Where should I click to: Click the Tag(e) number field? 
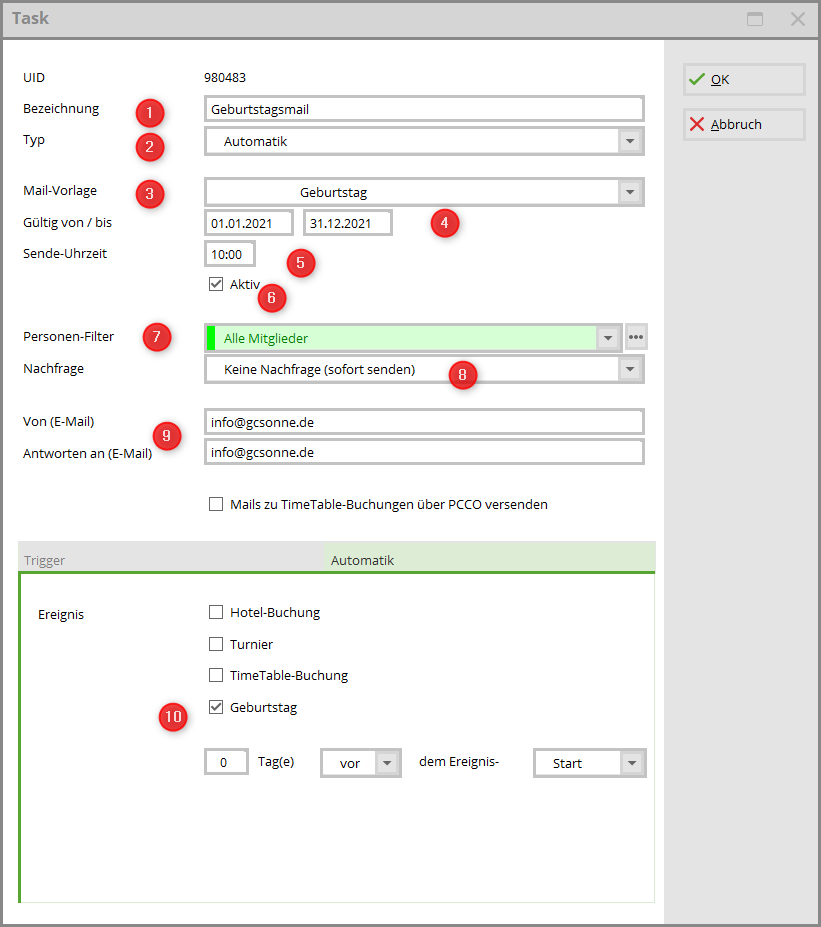click(226, 762)
